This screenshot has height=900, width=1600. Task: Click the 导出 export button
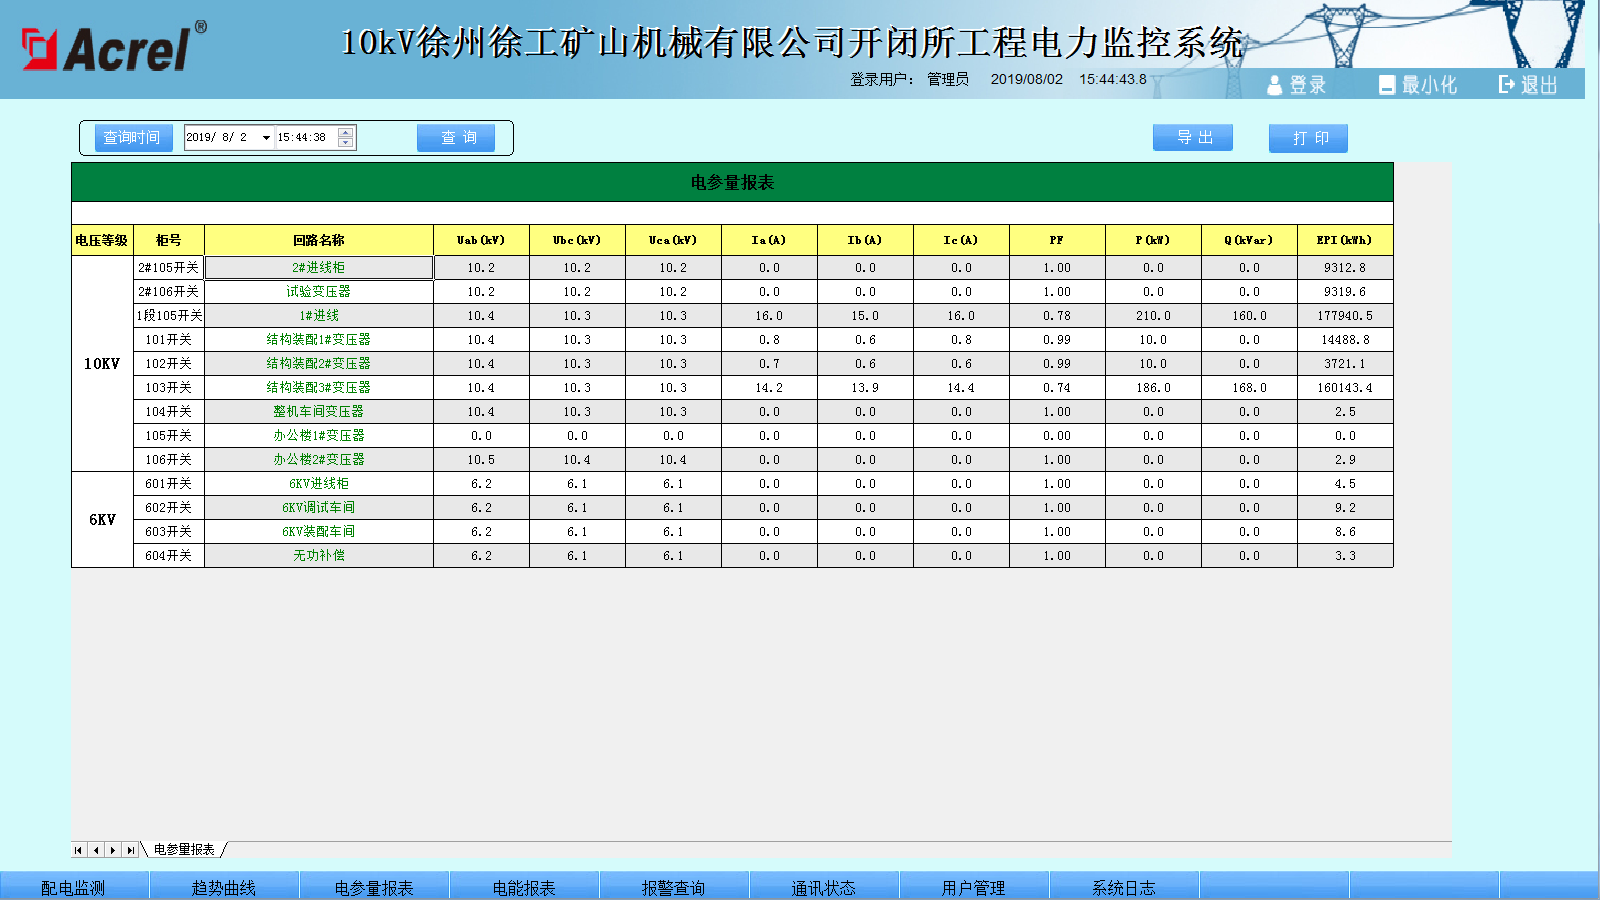[x=1193, y=138]
